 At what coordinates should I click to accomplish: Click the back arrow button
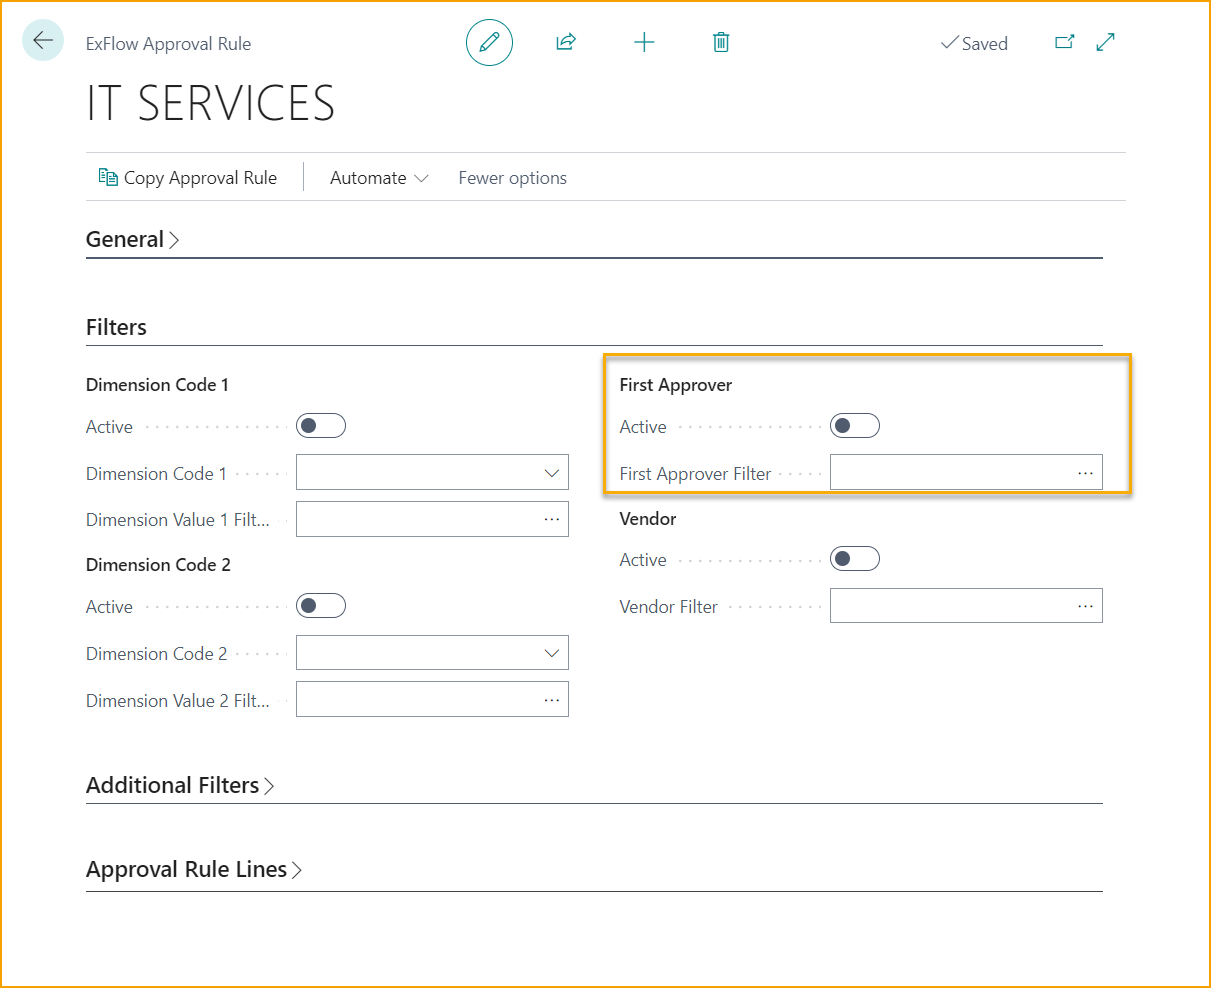[x=42, y=41]
